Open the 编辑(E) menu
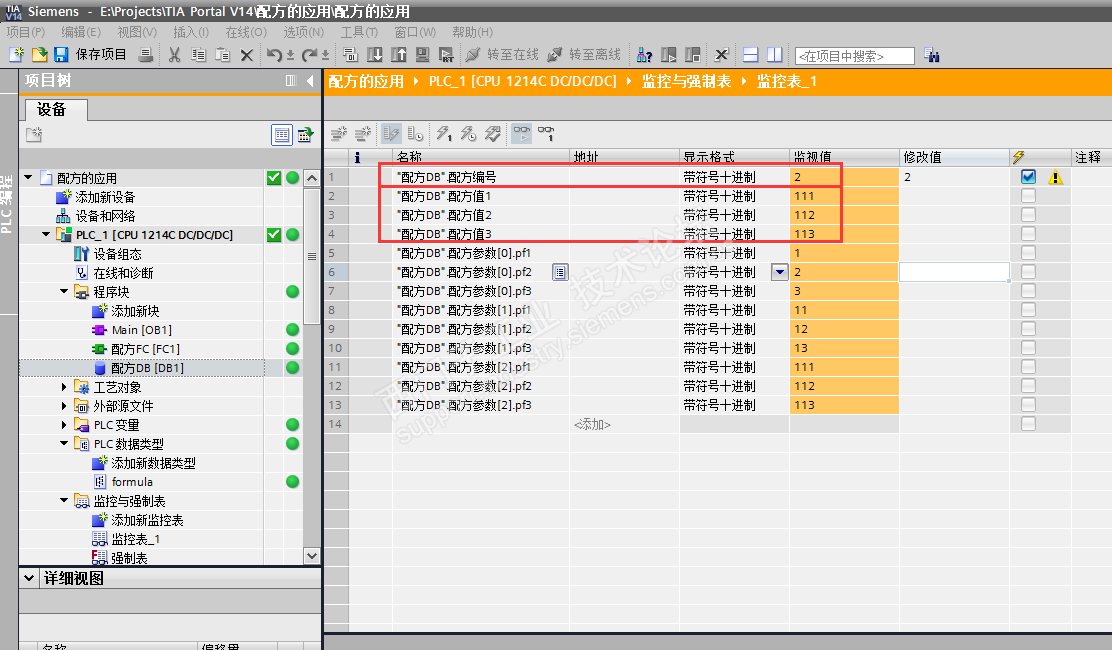Viewport: 1112px width, 650px height. [x=81, y=32]
